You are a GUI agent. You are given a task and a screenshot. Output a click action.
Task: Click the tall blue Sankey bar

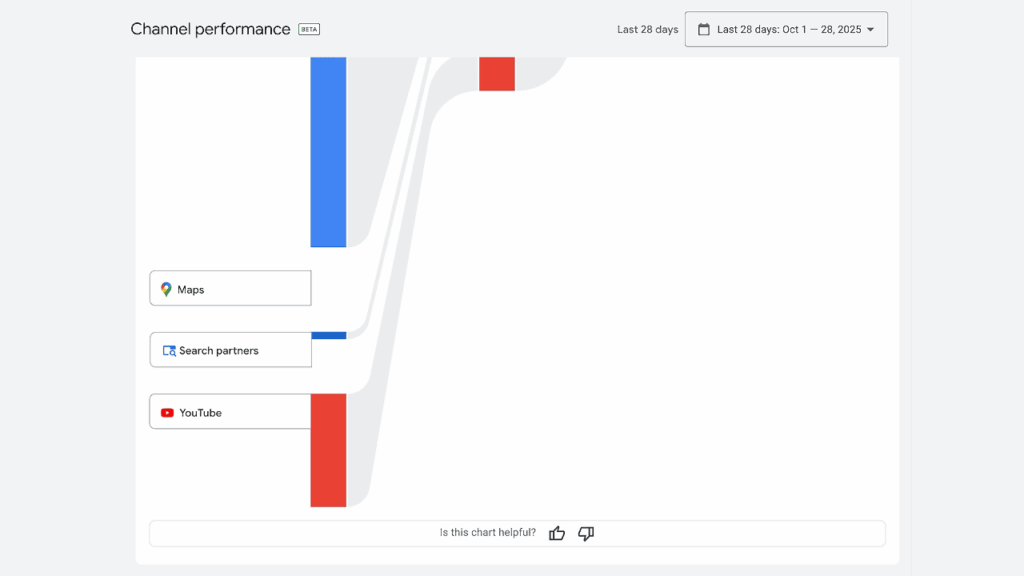pos(329,150)
